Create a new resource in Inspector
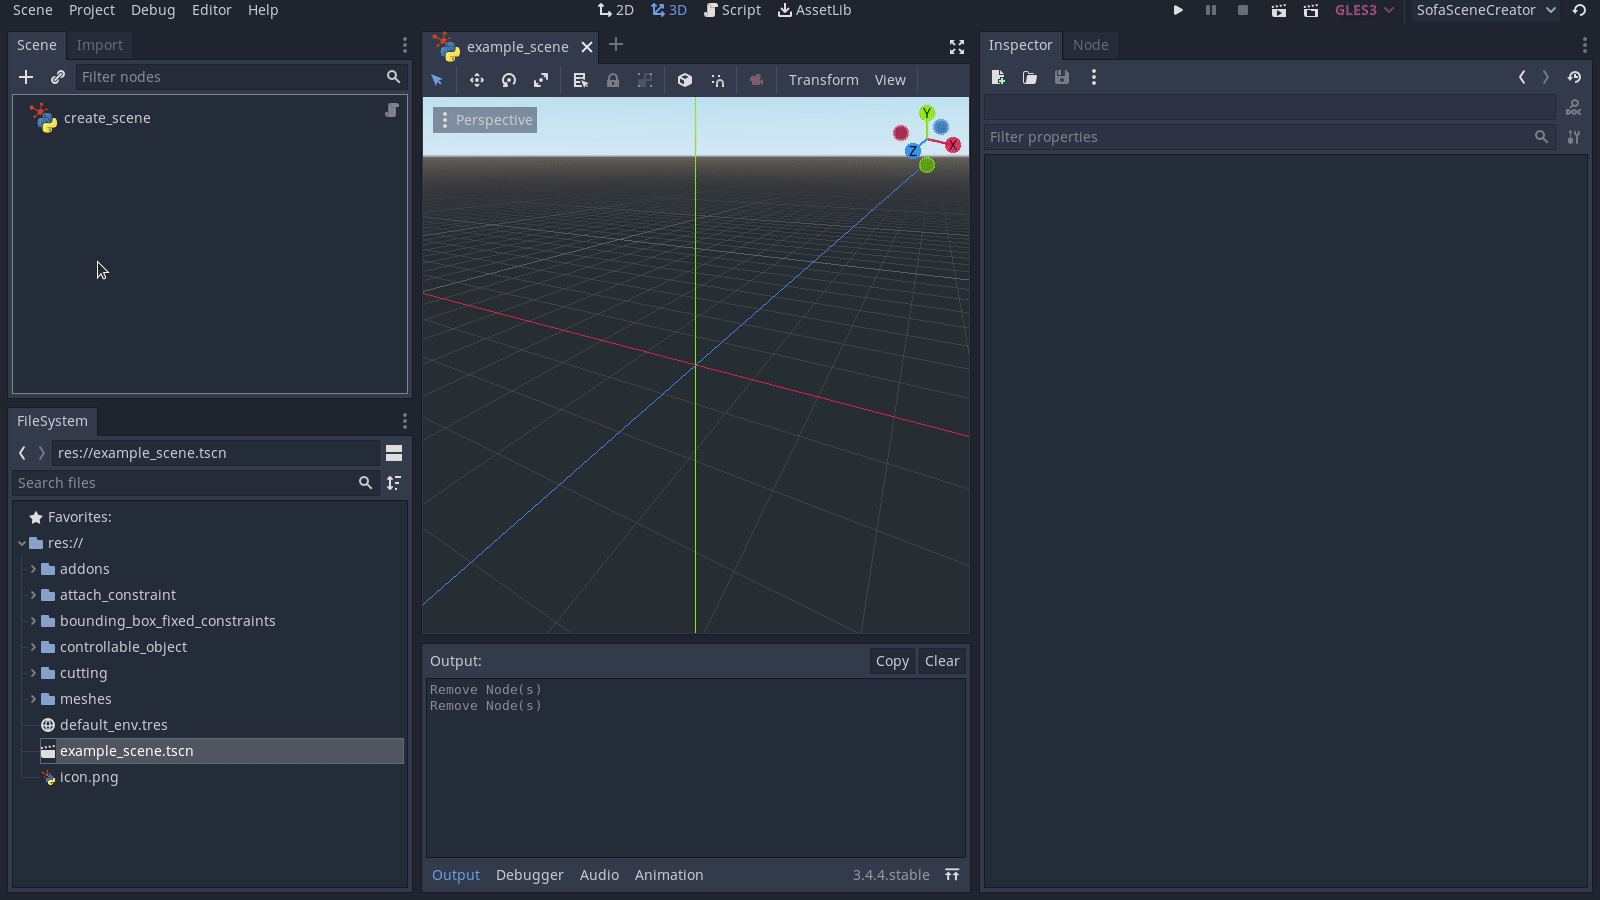 pos(998,77)
